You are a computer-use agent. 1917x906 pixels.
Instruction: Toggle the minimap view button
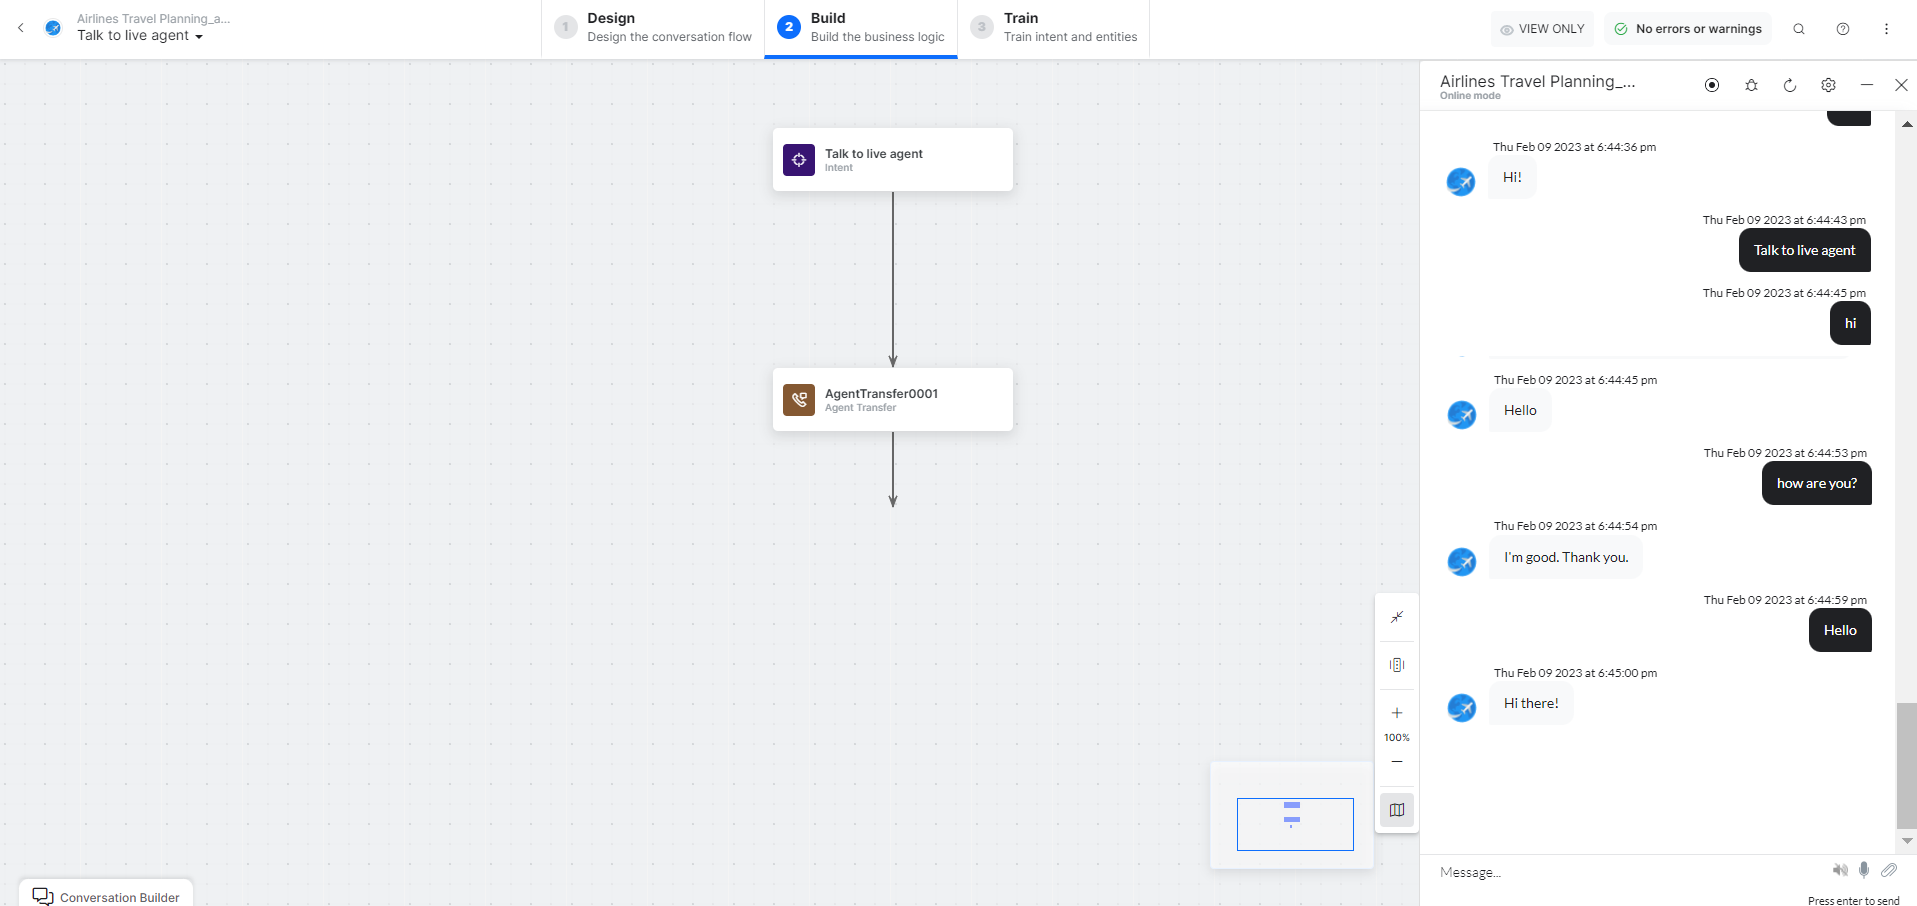pyautogui.click(x=1397, y=810)
